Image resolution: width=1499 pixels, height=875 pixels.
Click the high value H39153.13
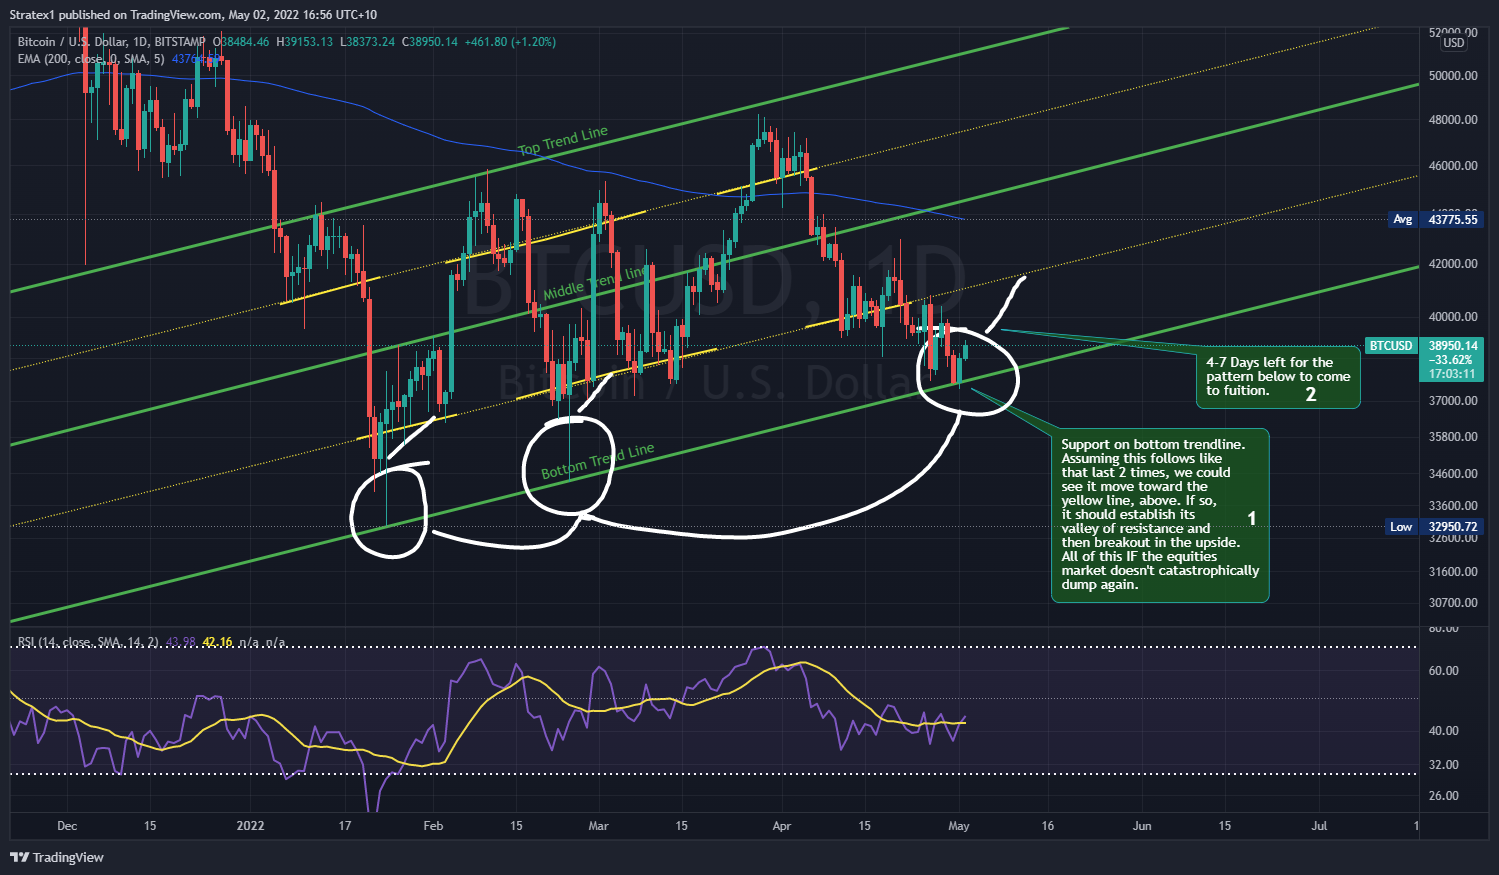(304, 42)
